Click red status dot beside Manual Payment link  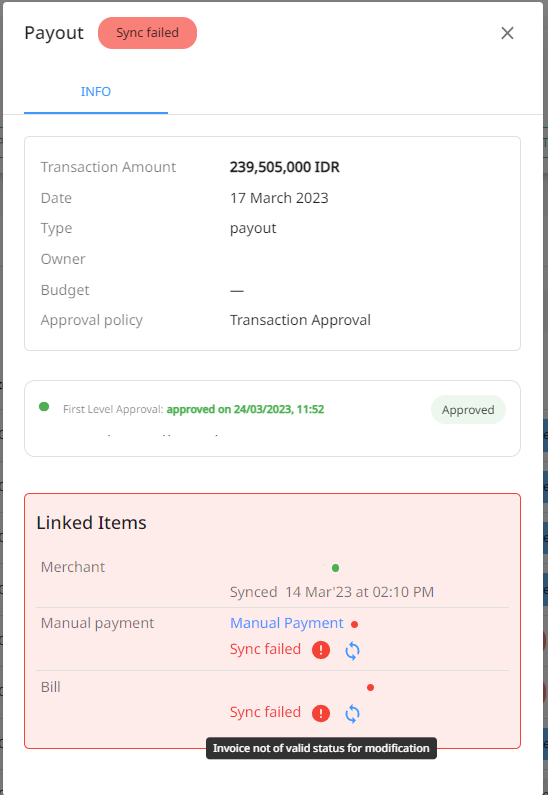[x=354, y=625]
